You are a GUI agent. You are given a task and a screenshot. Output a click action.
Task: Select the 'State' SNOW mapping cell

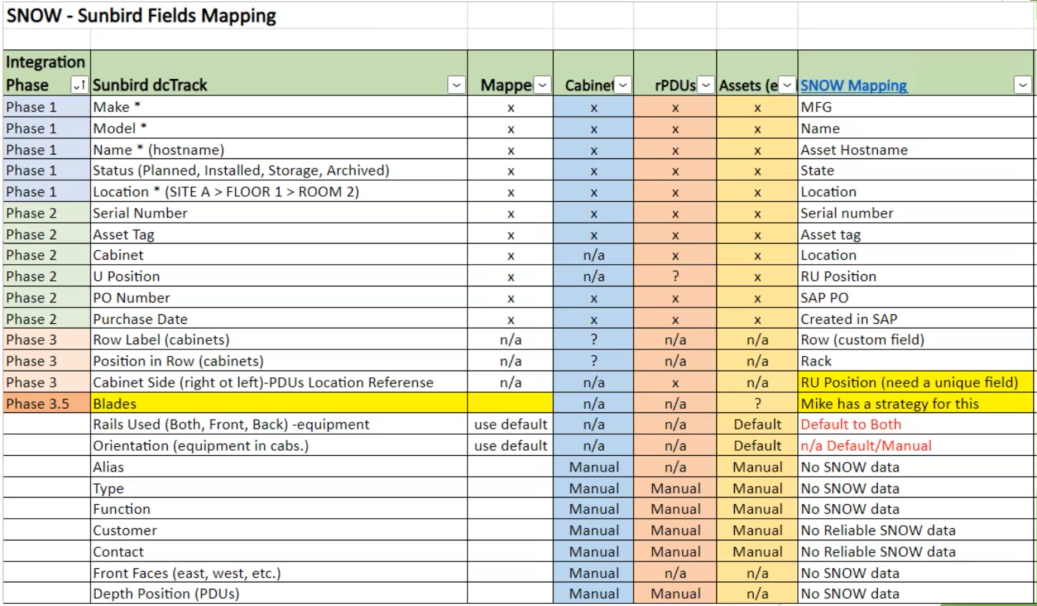coord(915,170)
